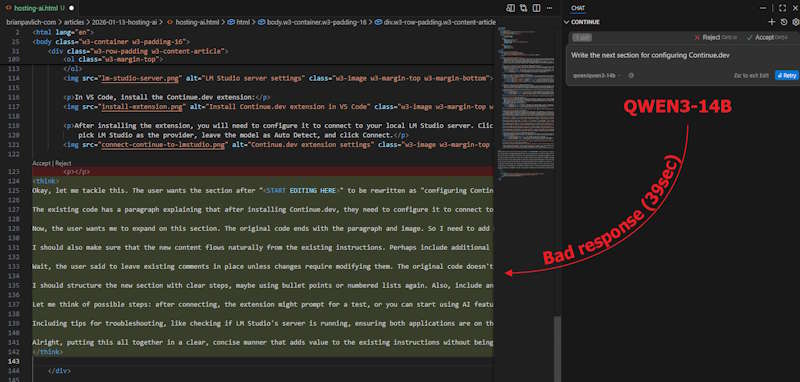The width and height of the screenshot is (800, 382).
Task: Click the compare changes icon in editor toolbar
Action: (523, 8)
